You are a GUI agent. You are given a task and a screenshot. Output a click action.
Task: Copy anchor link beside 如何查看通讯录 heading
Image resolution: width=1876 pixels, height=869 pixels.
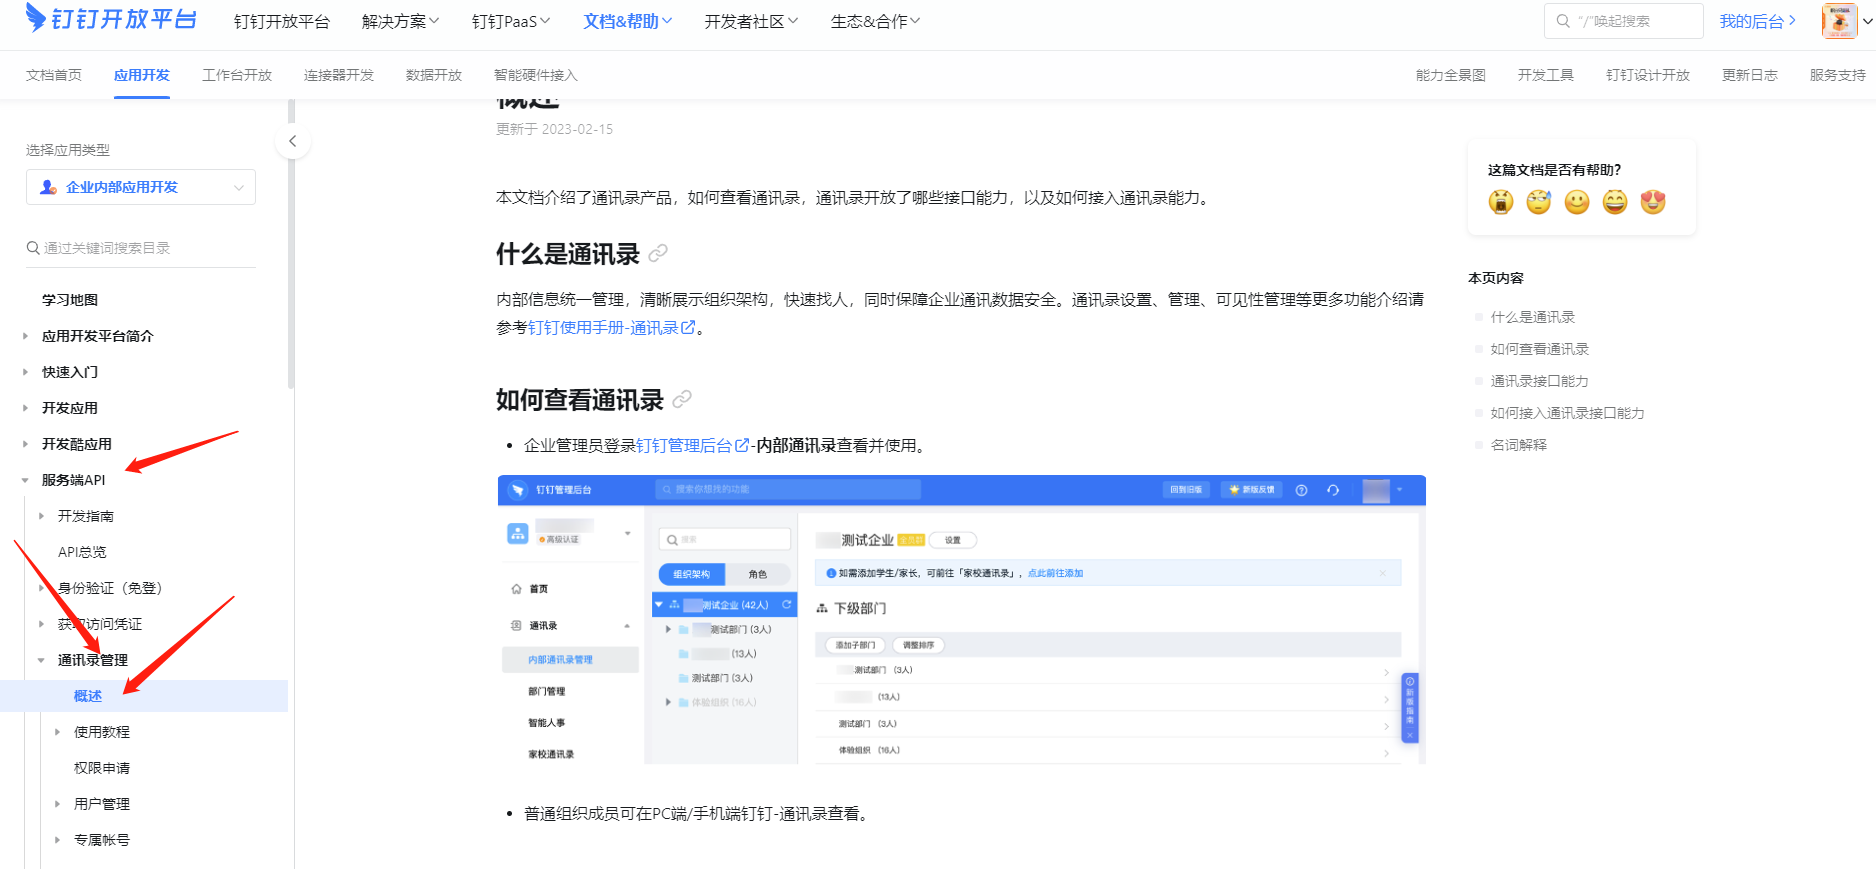click(682, 400)
